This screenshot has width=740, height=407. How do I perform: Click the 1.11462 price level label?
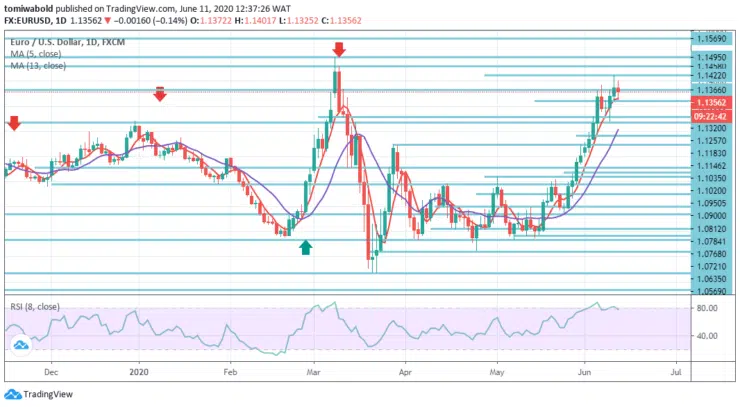tap(711, 166)
